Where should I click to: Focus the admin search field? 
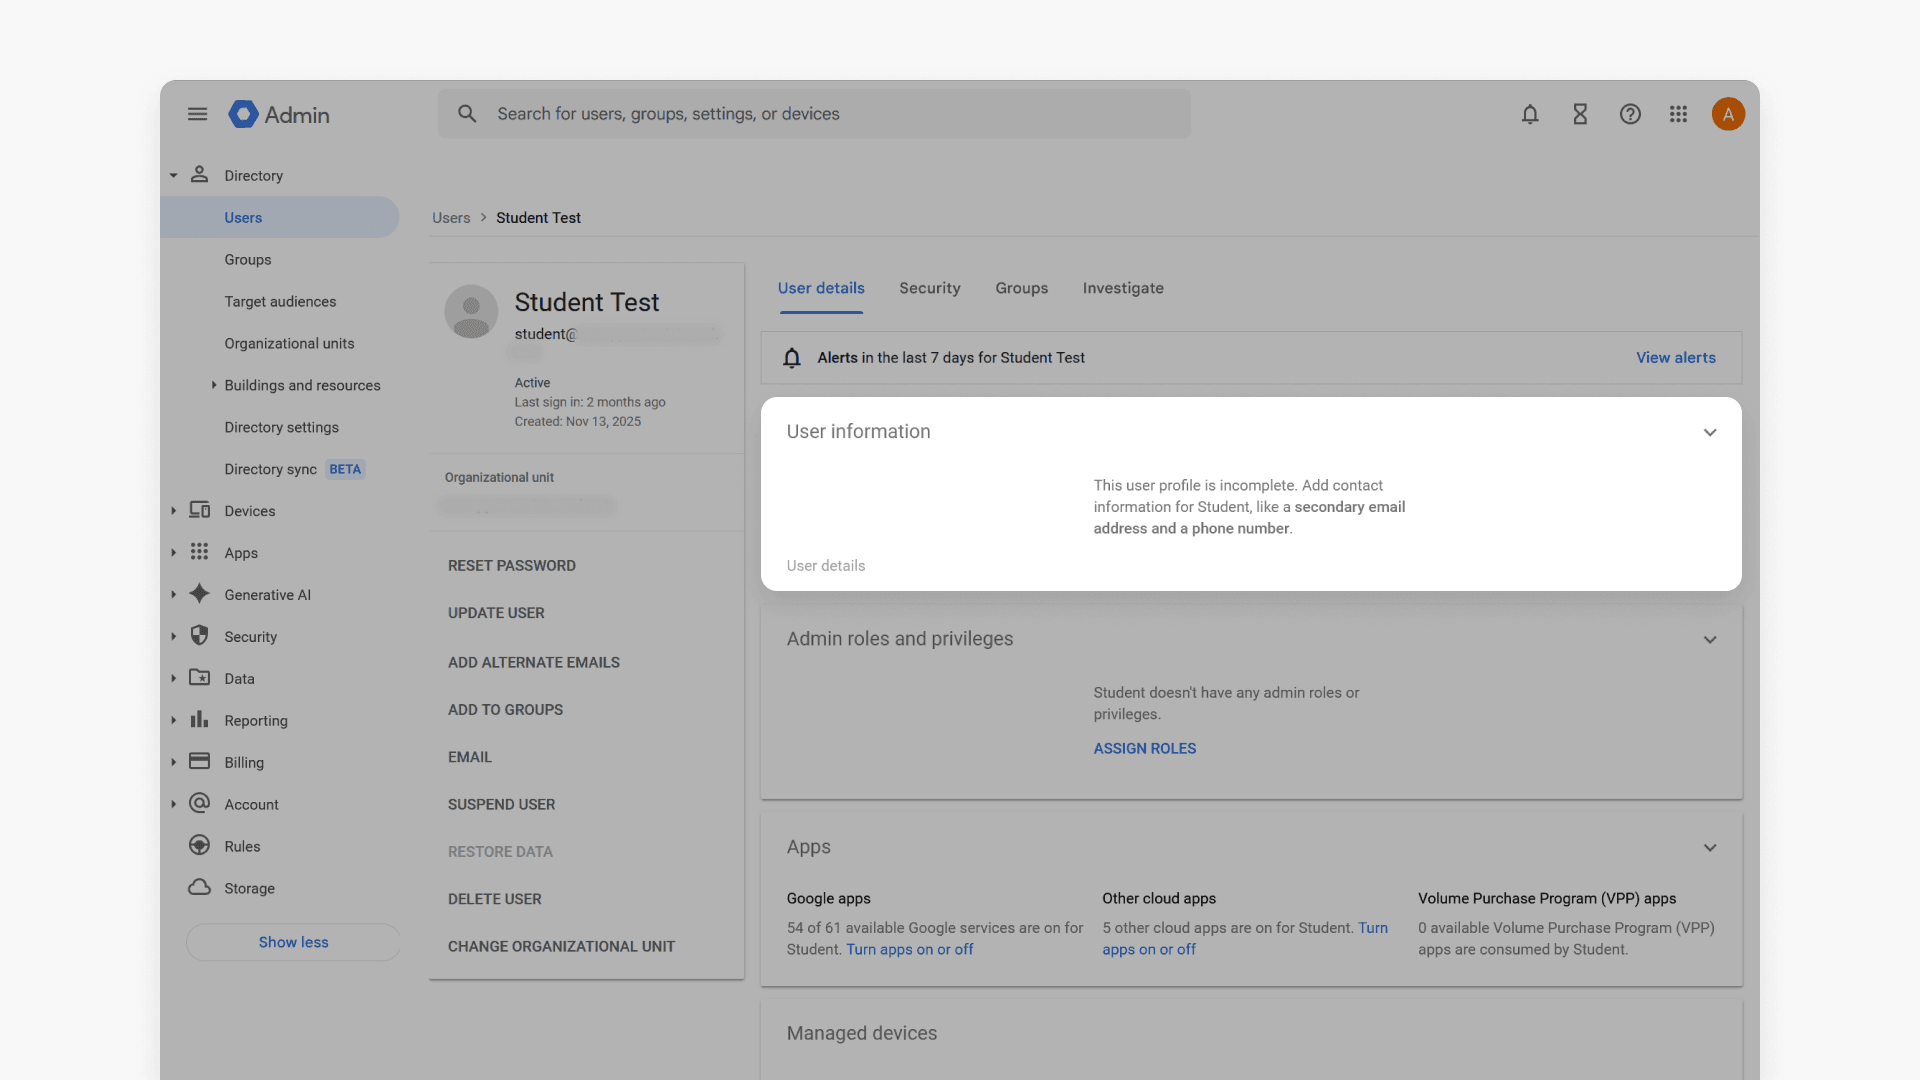(814, 114)
